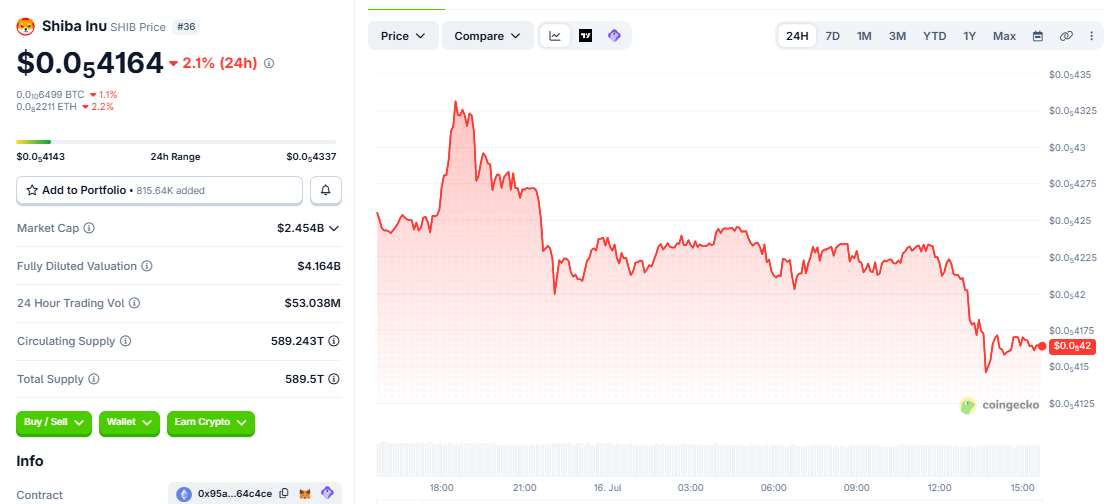Click the 2.1% (24h) change text
Image resolution: width=1114 pixels, height=504 pixels.
220,63
